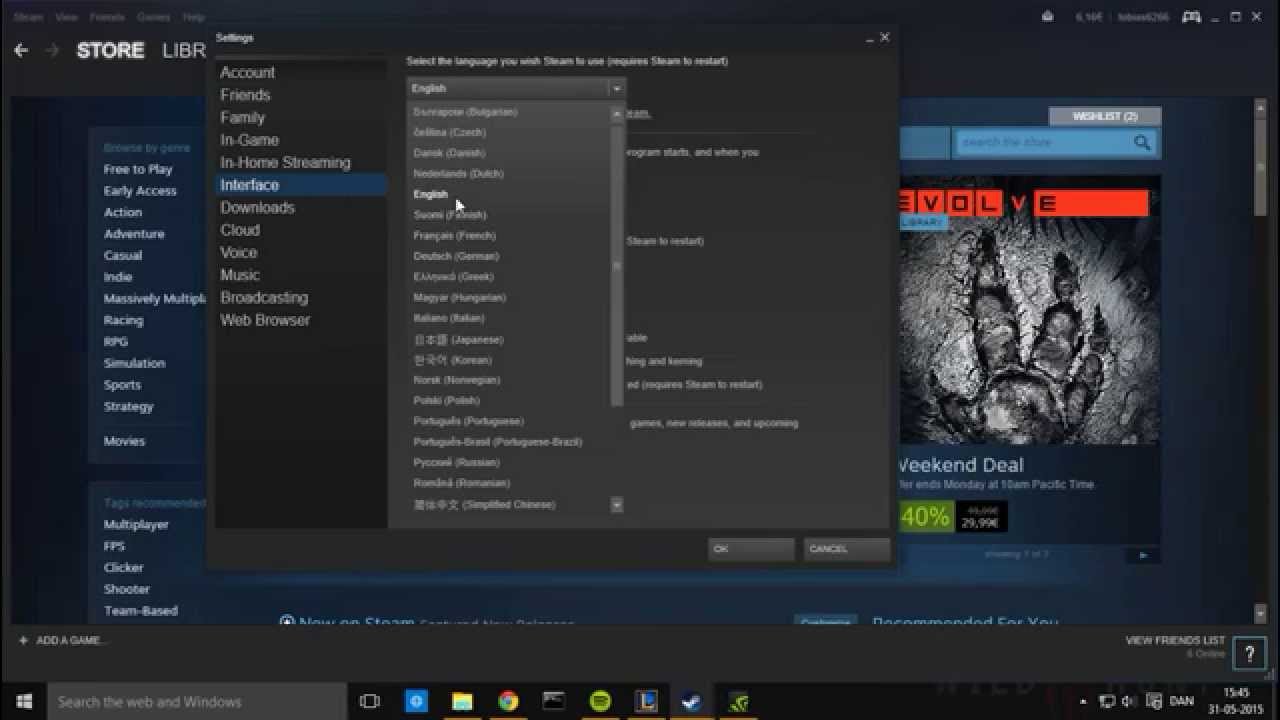Open Windows Start menu

coord(24,701)
